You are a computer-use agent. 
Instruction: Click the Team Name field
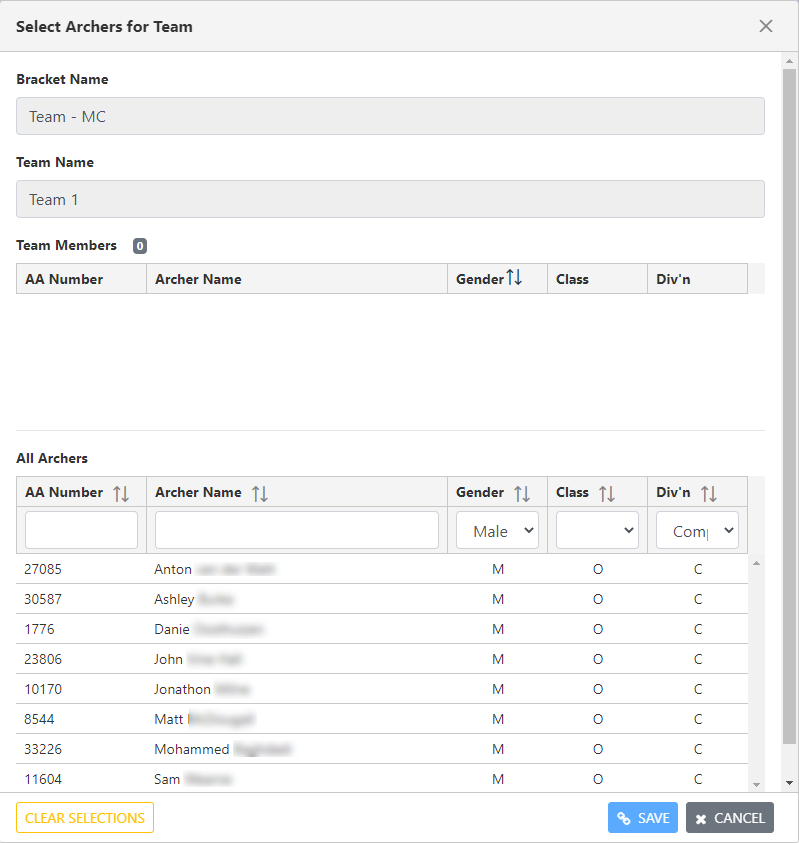point(390,199)
